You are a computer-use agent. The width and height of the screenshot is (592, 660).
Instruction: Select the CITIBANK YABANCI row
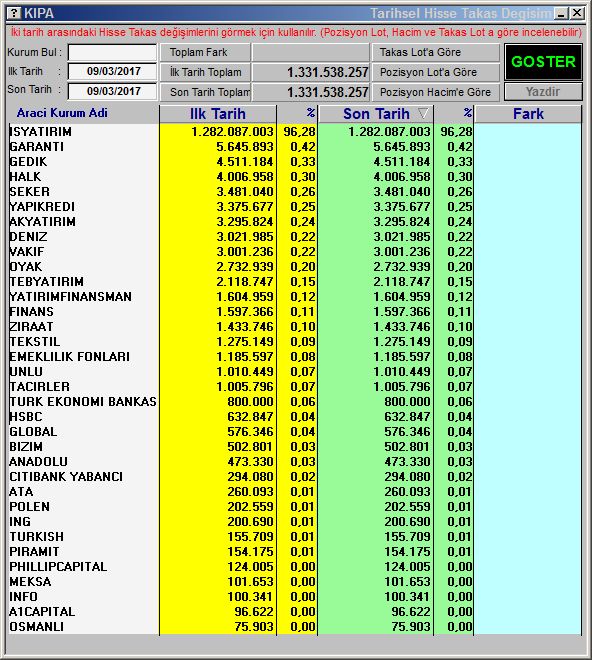click(295, 477)
